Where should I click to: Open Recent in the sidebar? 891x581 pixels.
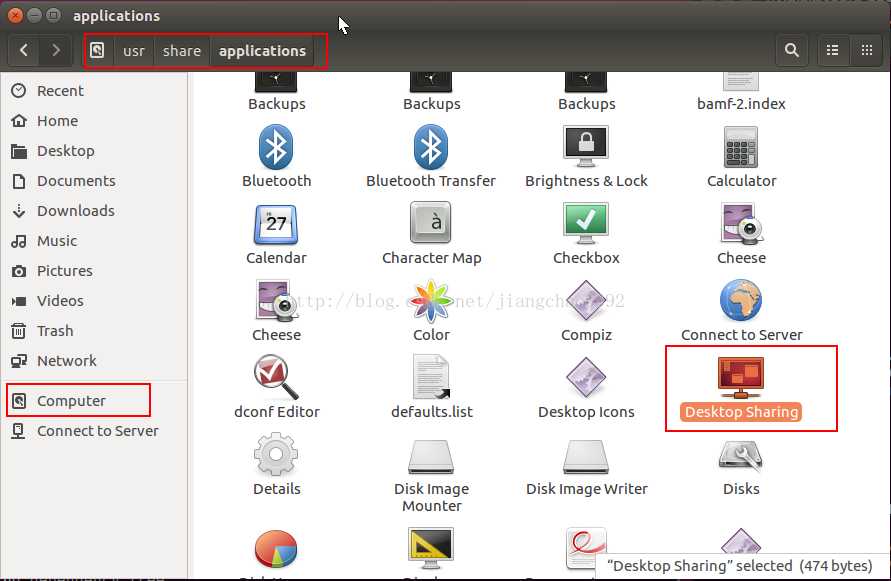tap(94, 91)
